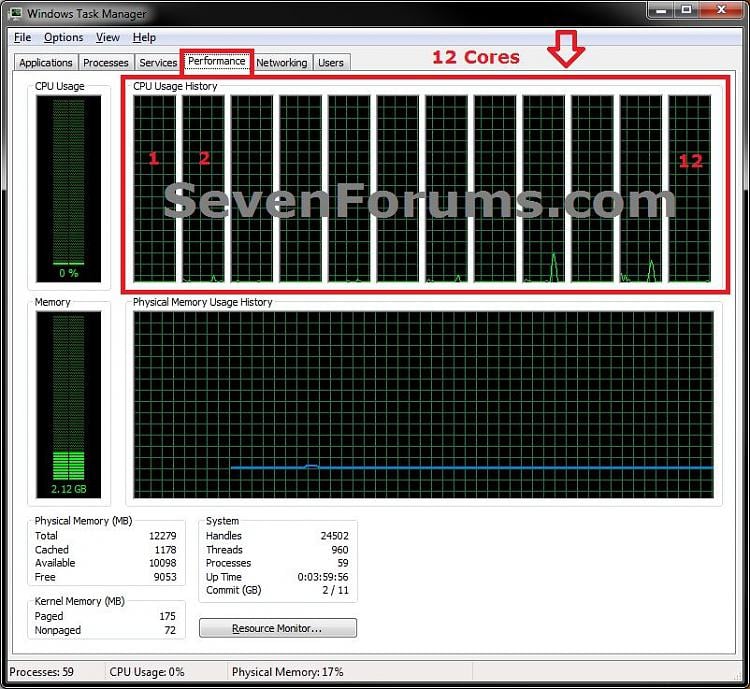The image size is (750, 689).
Task: Click the Physical Memory Usage History graph
Action: pos(423,405)
